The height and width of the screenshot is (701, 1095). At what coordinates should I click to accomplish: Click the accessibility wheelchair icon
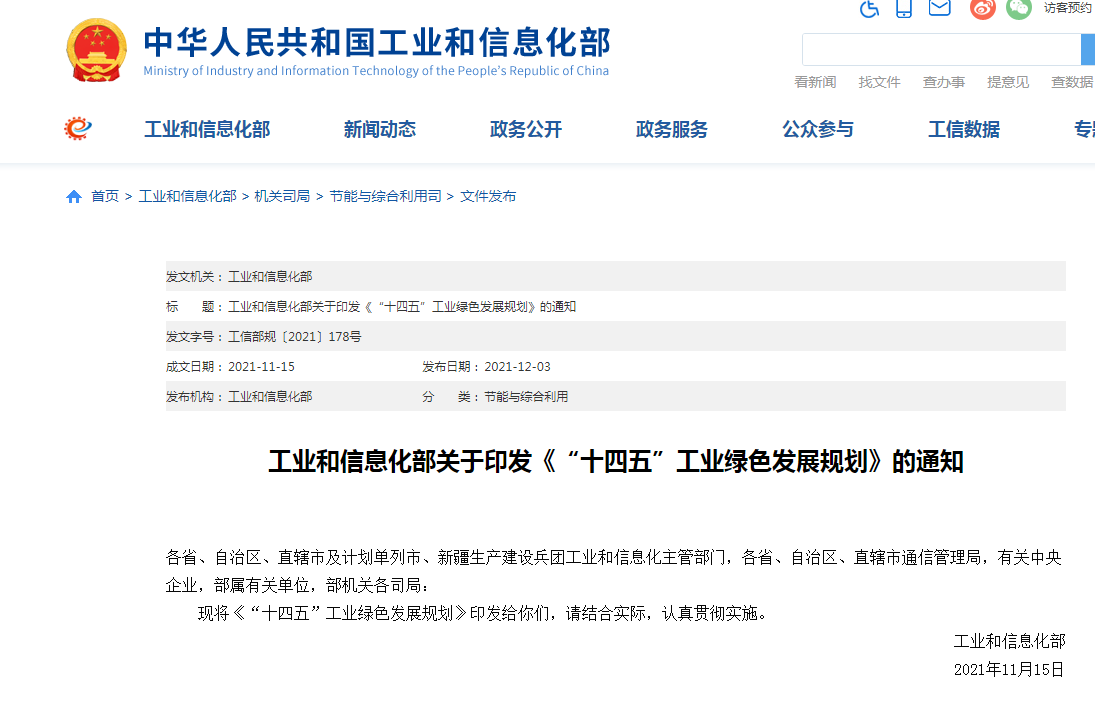coord(869,9)
